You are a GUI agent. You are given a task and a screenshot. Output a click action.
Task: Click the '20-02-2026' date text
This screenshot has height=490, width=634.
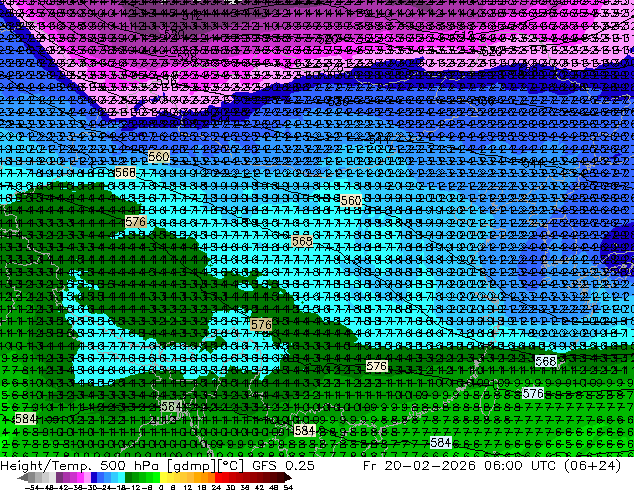click(430, 466)
